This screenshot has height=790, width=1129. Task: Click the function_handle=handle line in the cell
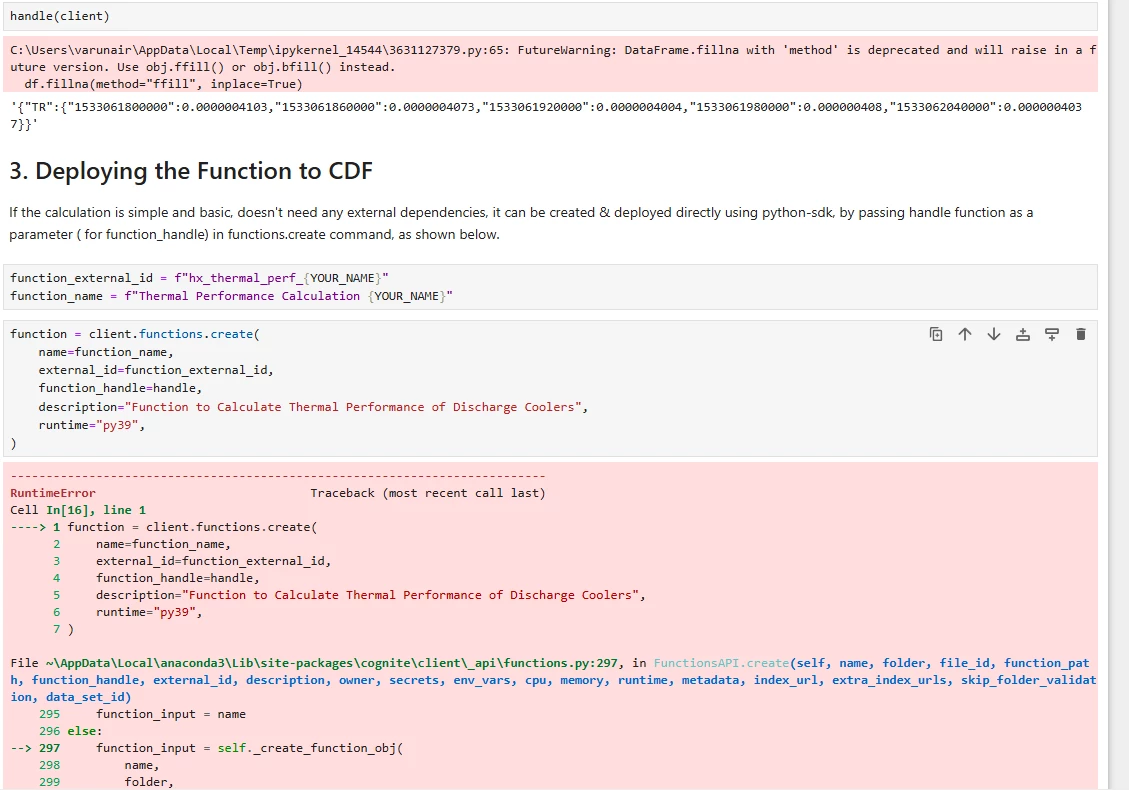(x=120, y=388)
